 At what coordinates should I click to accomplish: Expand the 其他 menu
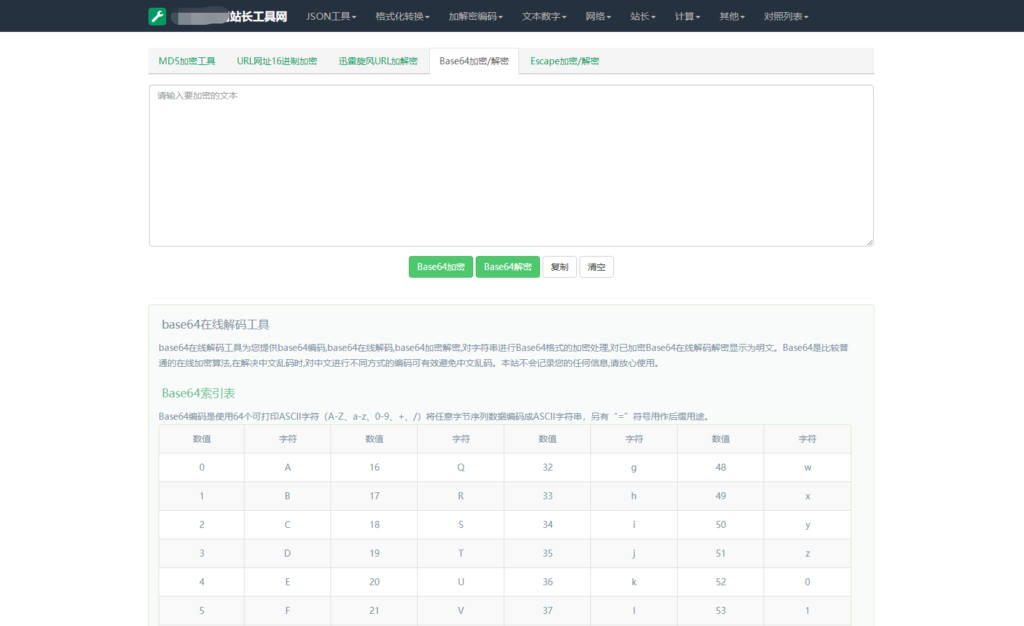pos(732,16)
